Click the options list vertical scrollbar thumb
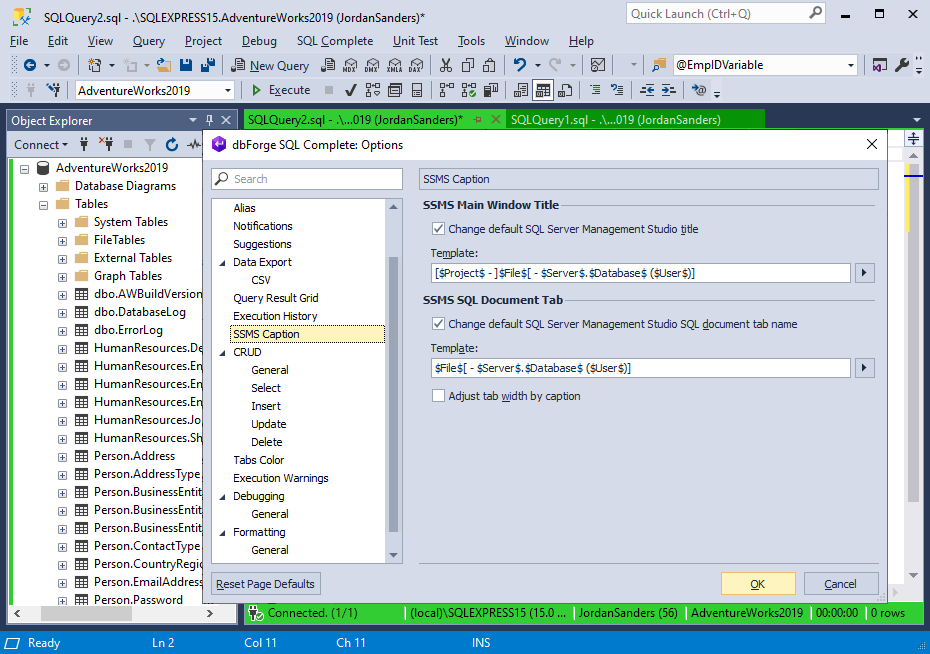Image resolution: width=930 pixels, height=654 pixels. point(393,394)
